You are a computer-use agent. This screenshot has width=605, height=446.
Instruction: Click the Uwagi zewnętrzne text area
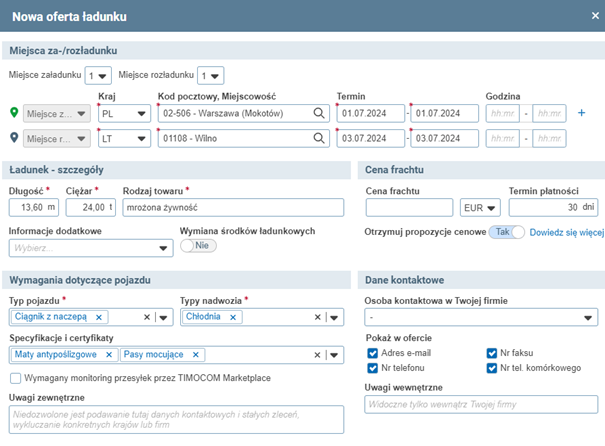click(x=176, y=419)
